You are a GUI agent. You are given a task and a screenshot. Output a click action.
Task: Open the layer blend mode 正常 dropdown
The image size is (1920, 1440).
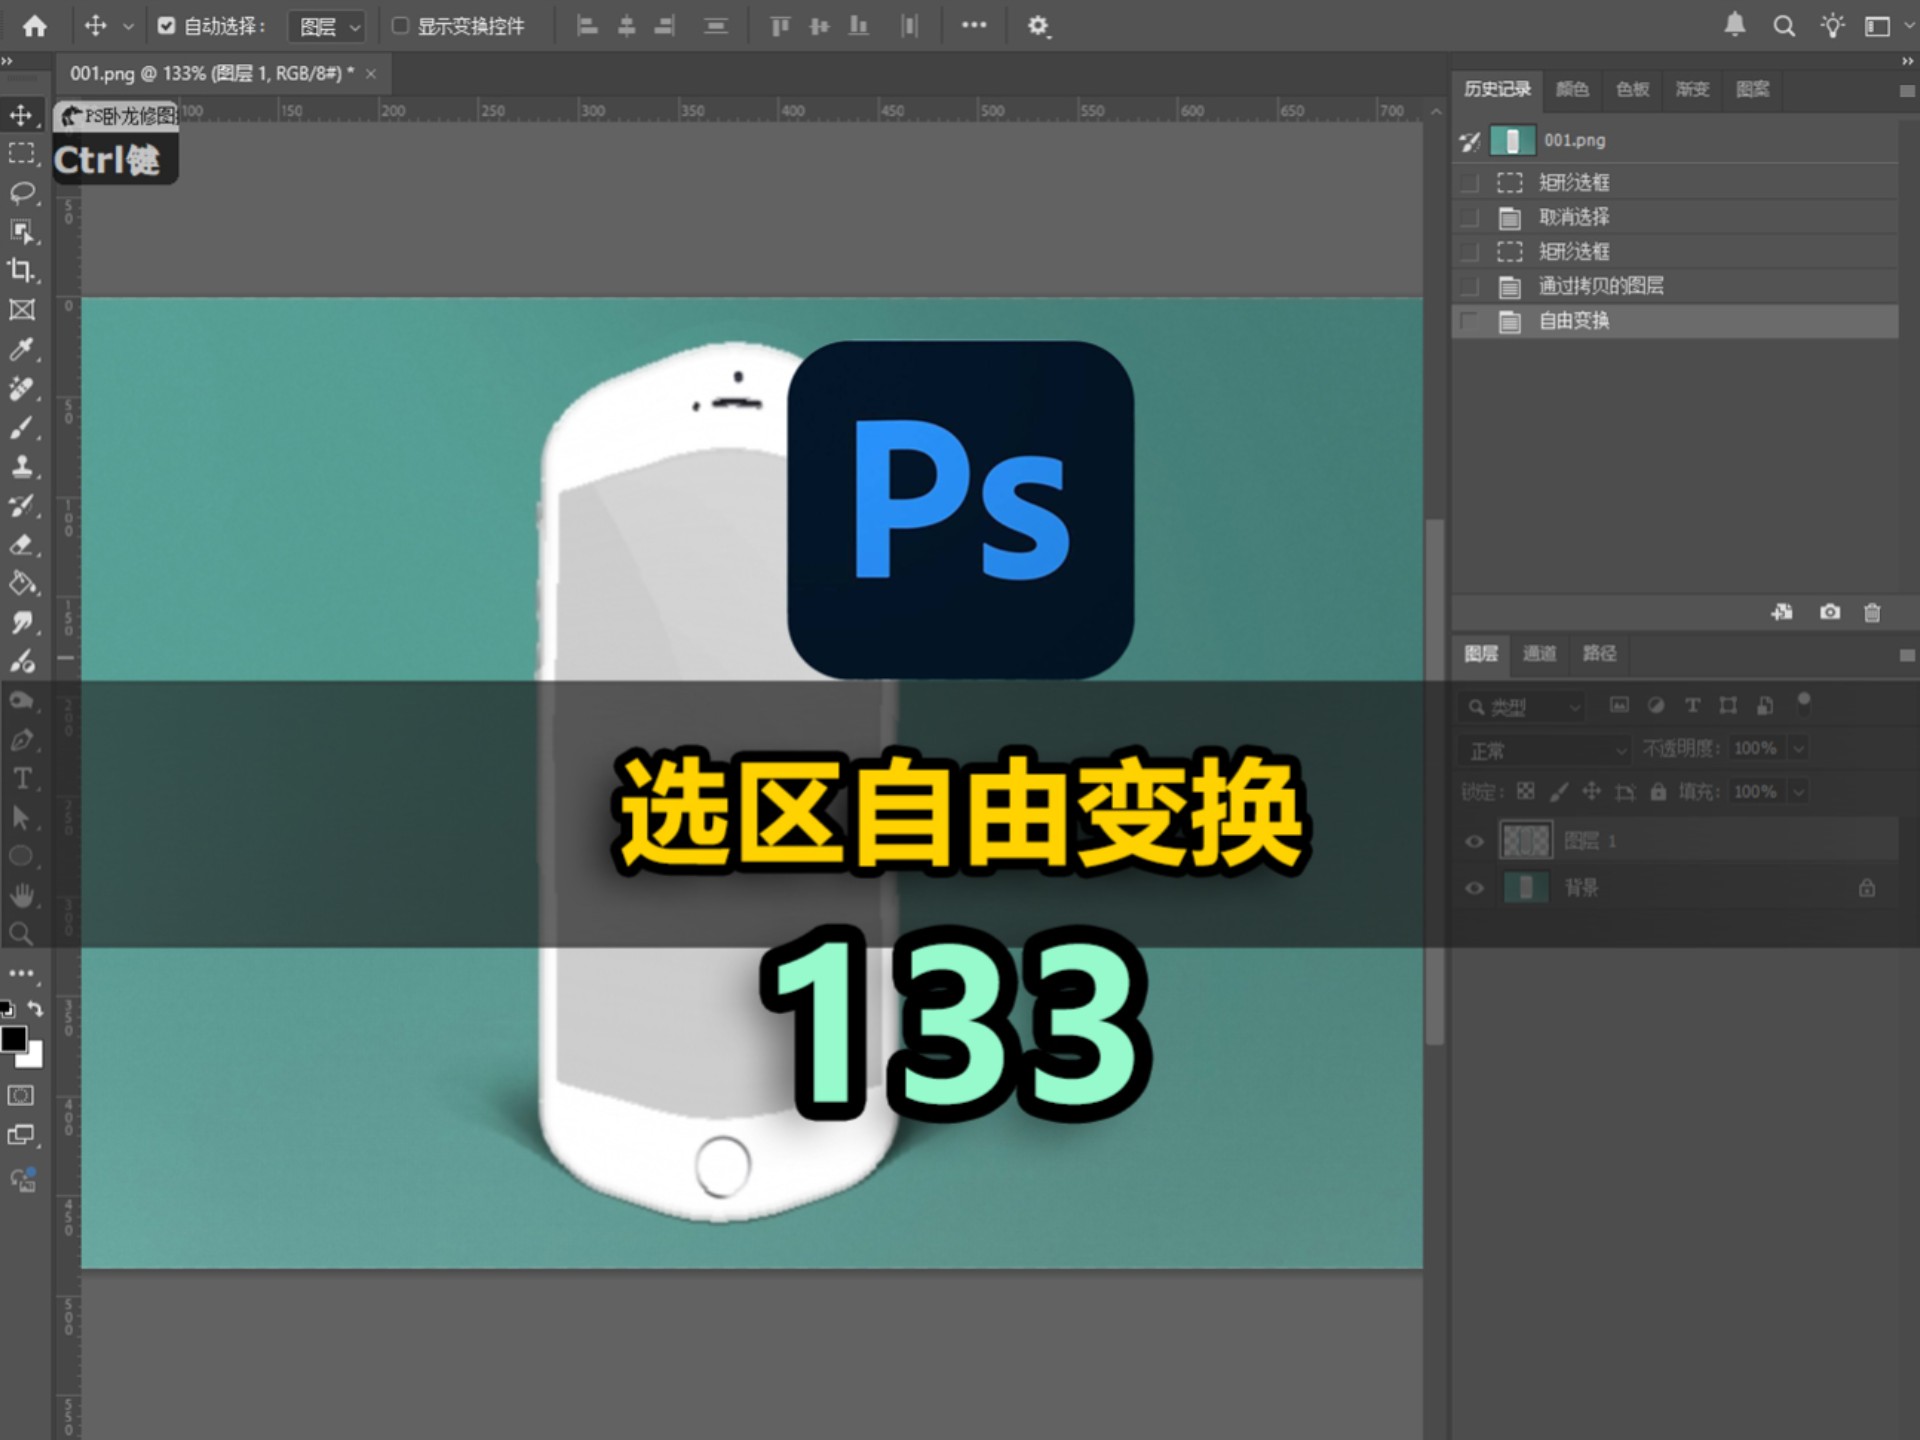click(1544, 750)
